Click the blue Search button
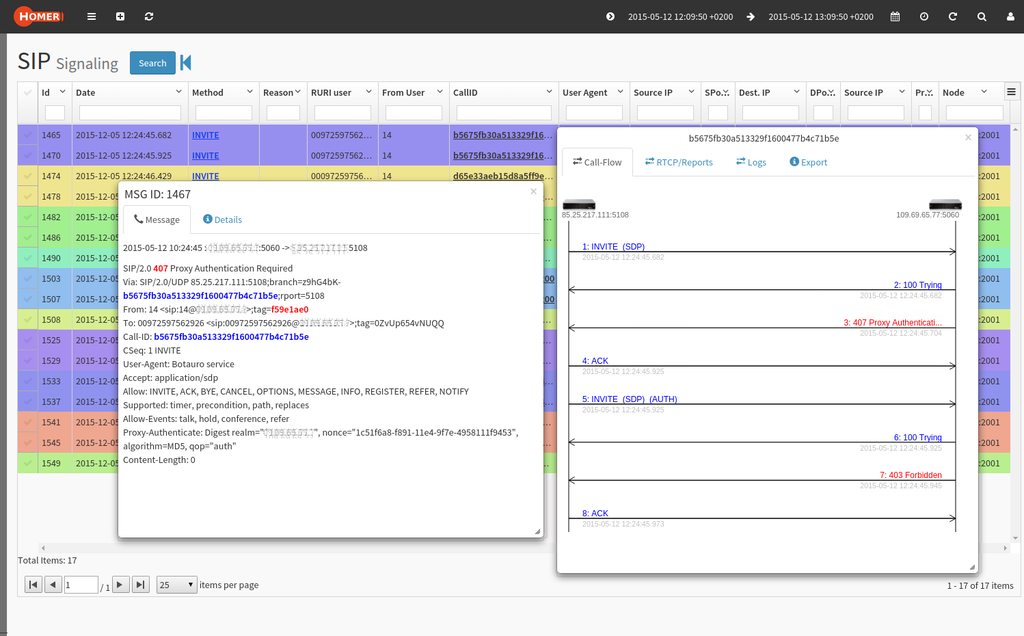The height and width of the screenshot is (636, 1024). tap(152, 63)
